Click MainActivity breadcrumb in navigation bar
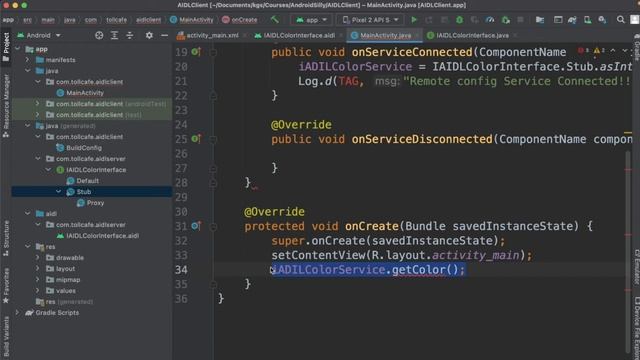 pos(191,20)
